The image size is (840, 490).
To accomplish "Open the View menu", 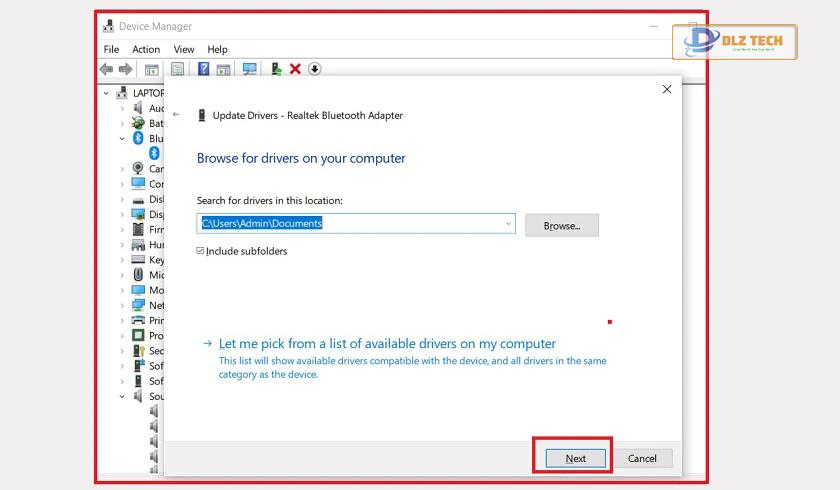I will point(184,49).
